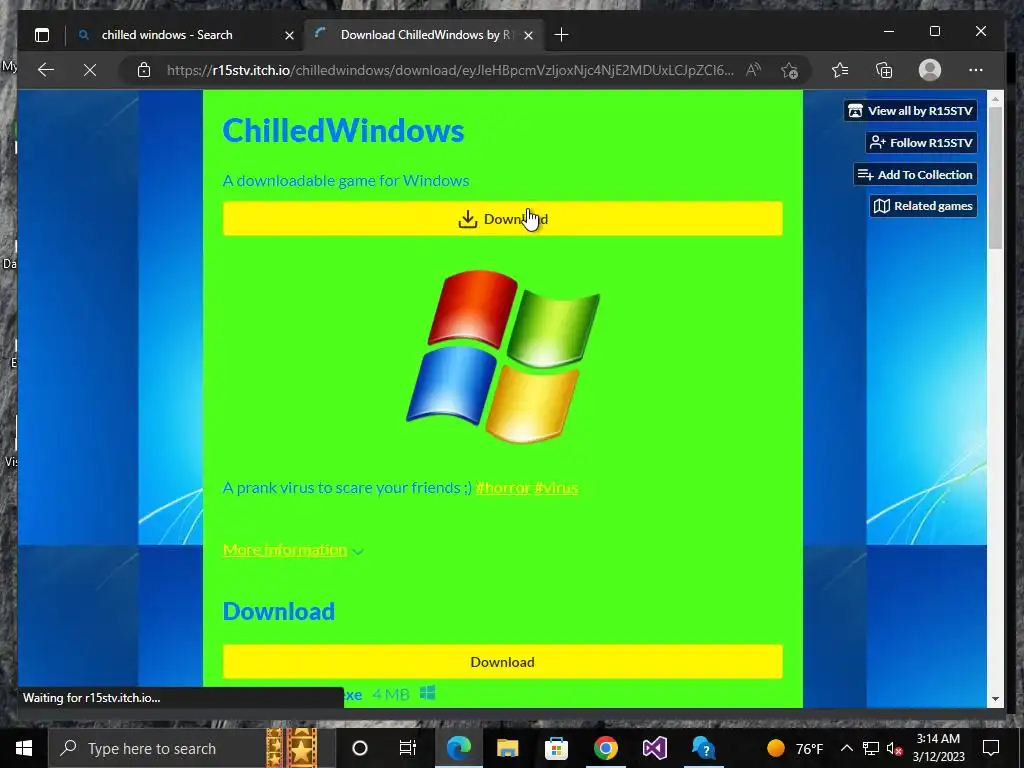Viewport: 1024px width, 768px height.
Task: Open the network status icon
Action: pos(870,748)
